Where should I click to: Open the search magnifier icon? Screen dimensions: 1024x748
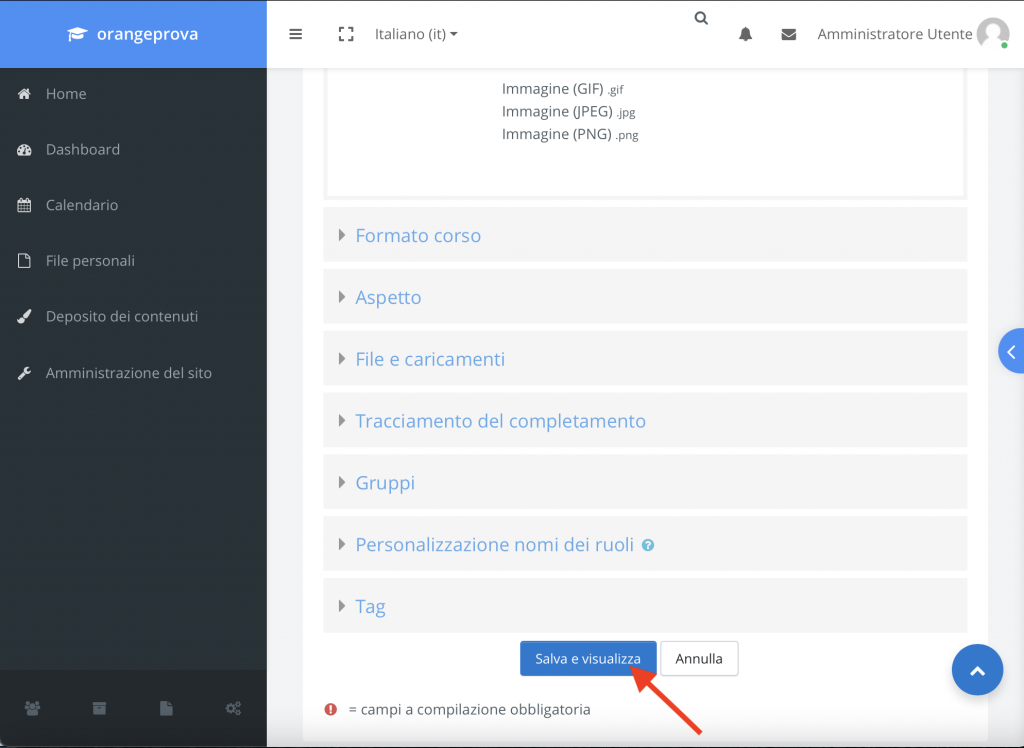click(x=701, y=18)
